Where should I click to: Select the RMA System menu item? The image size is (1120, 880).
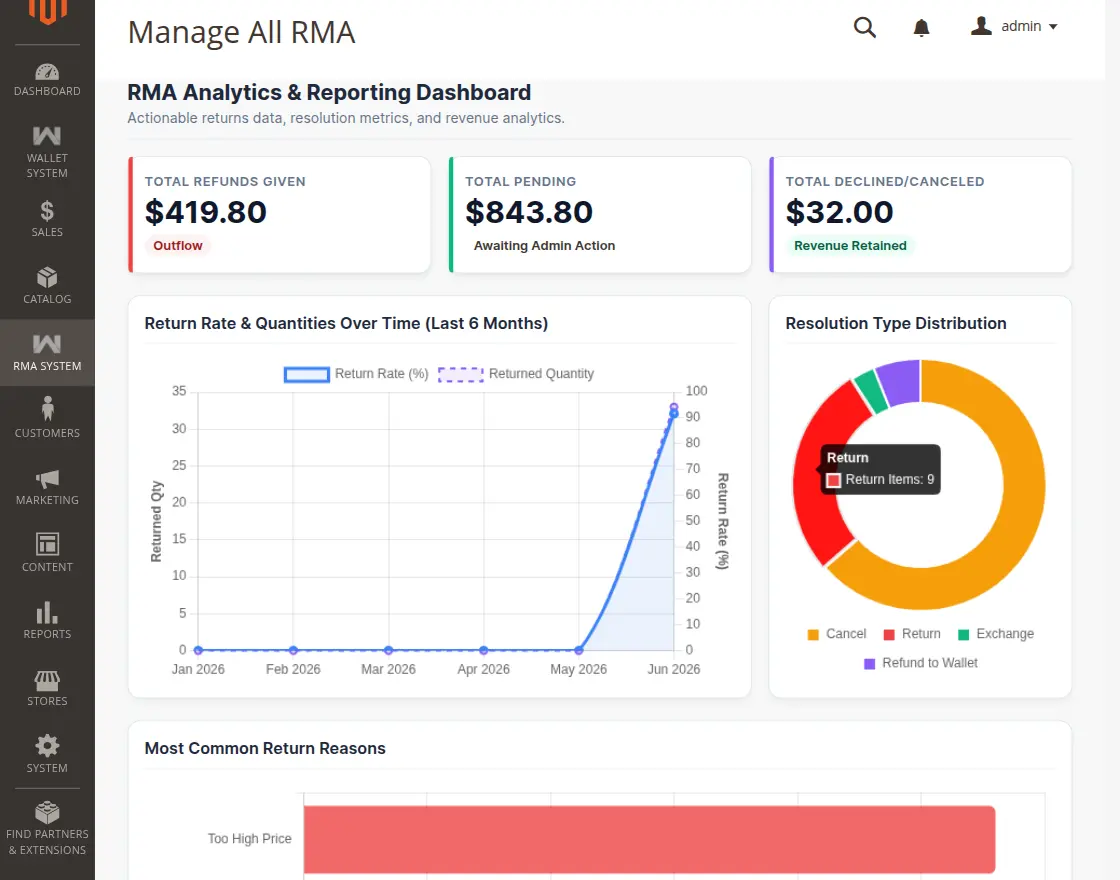[x=47, y=353]
